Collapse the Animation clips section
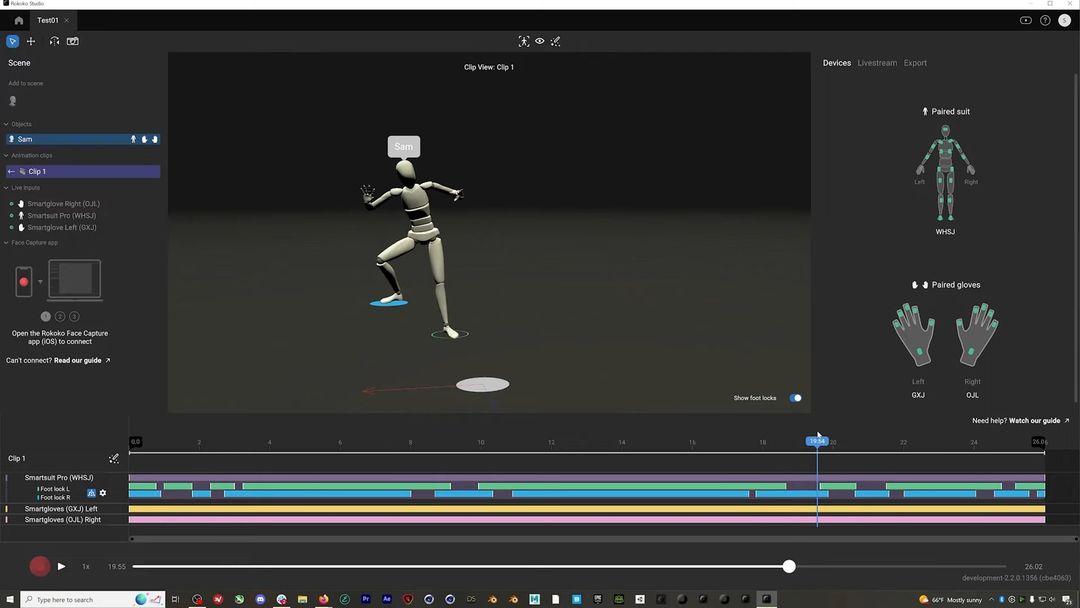The height and width of the screenshot is (608, 1080). [7, 155]
